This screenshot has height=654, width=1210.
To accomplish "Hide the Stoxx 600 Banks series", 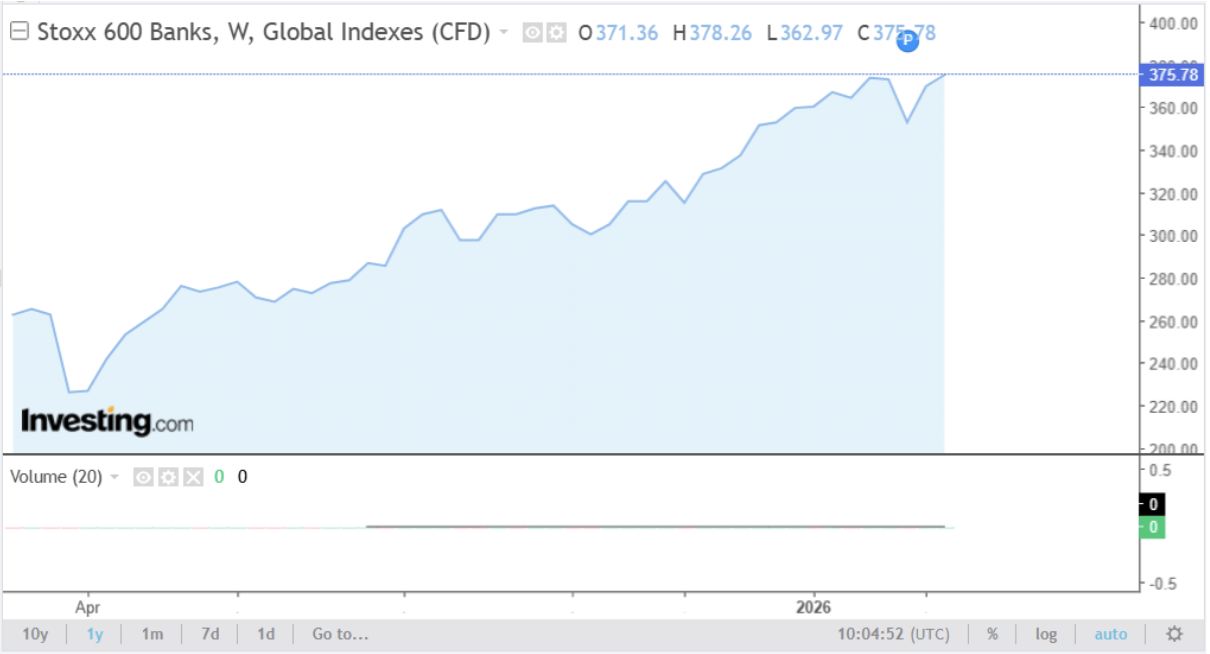I will pos(532,33).
